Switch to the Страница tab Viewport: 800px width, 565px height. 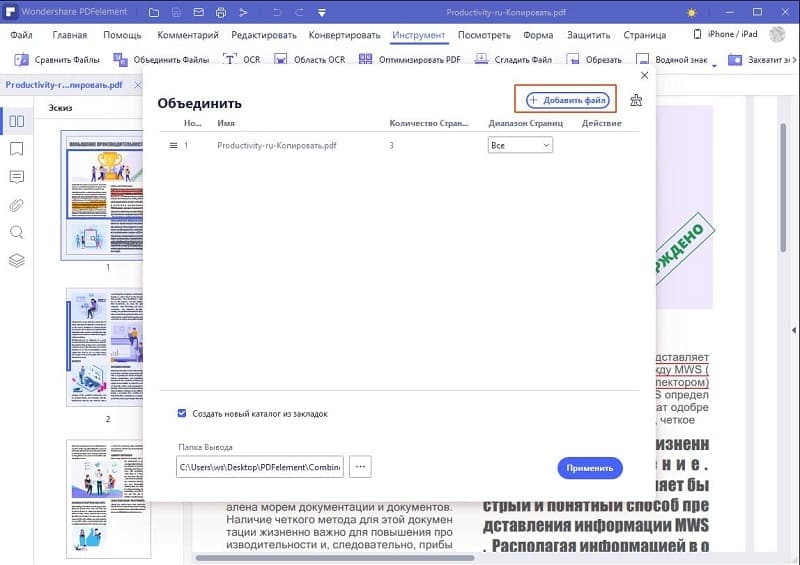click(644, 35)
